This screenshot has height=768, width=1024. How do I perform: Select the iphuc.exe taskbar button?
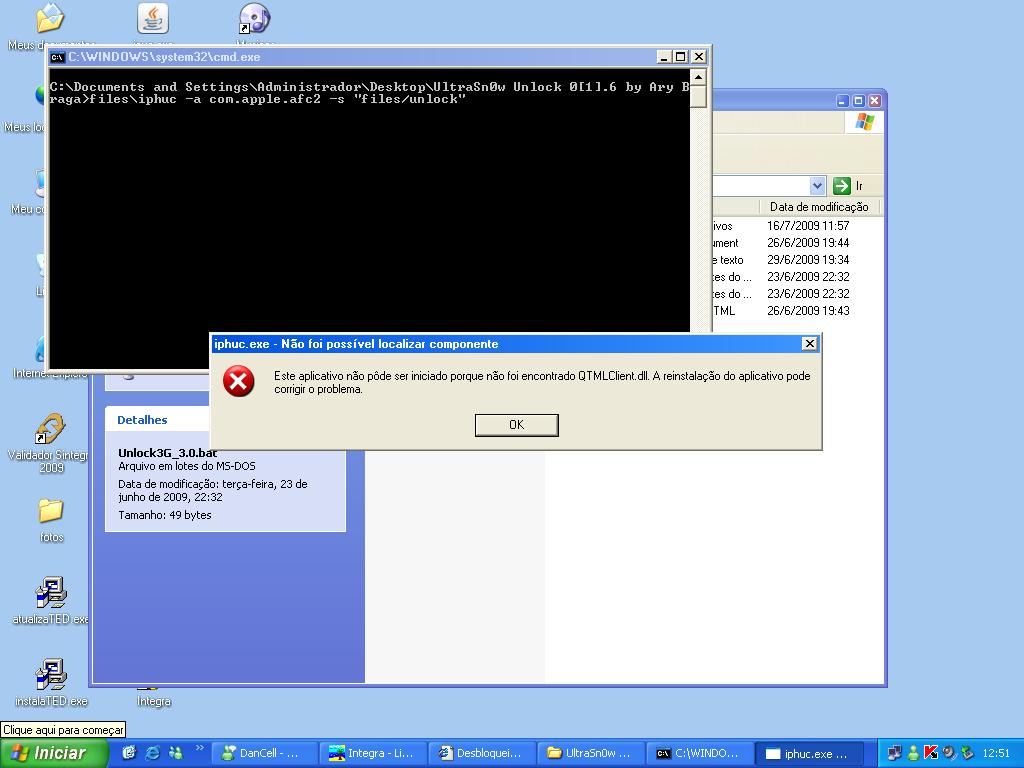808,753
